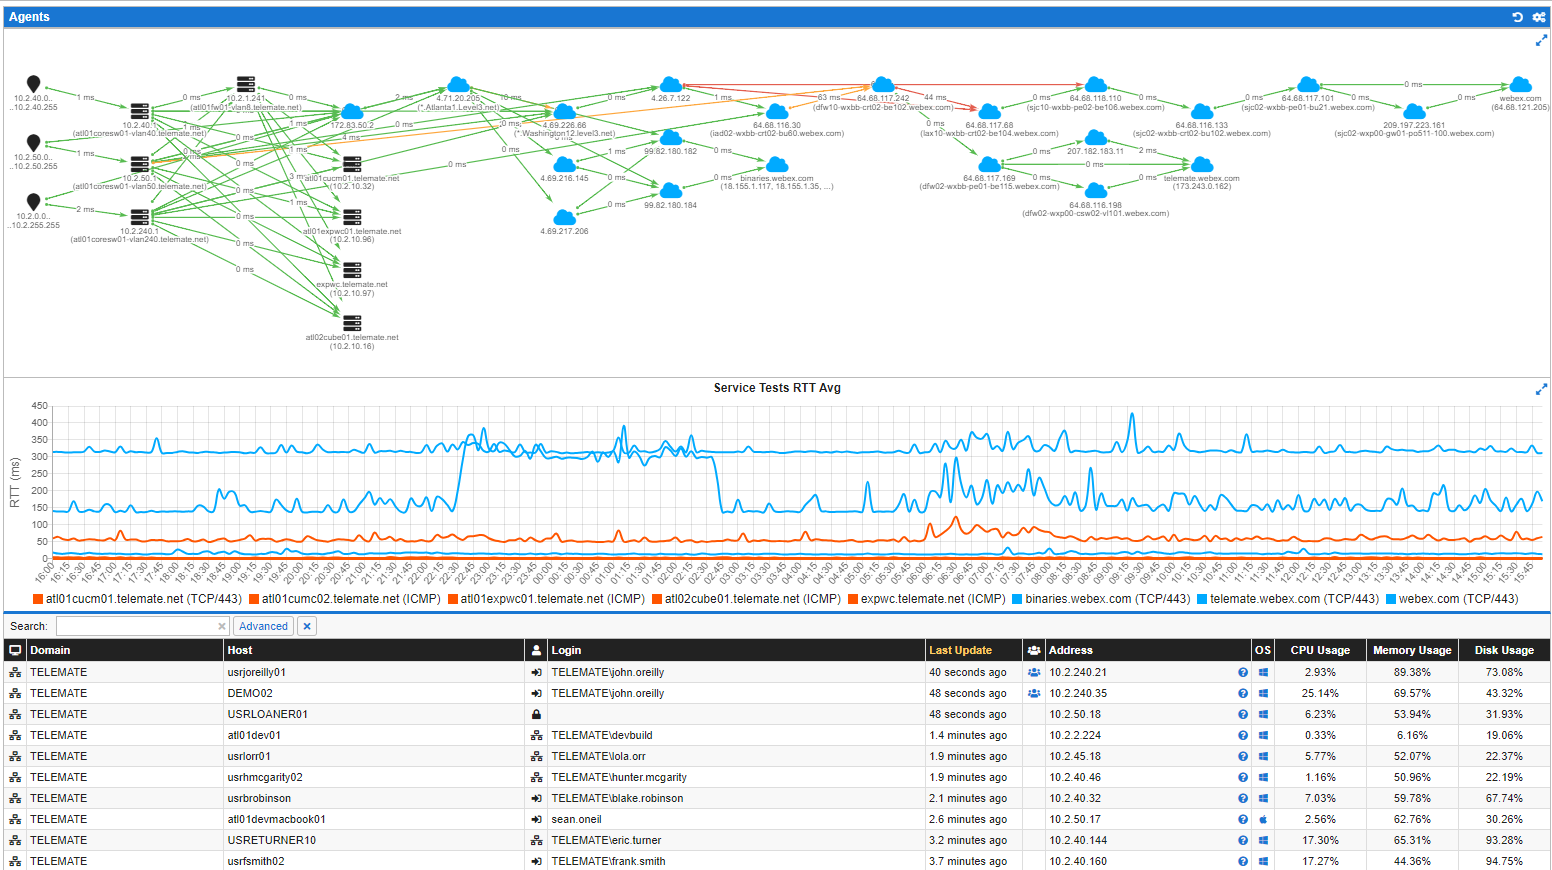Expand the network map panel
The height and width of the screenshot is (870, 1552).
1541,41
